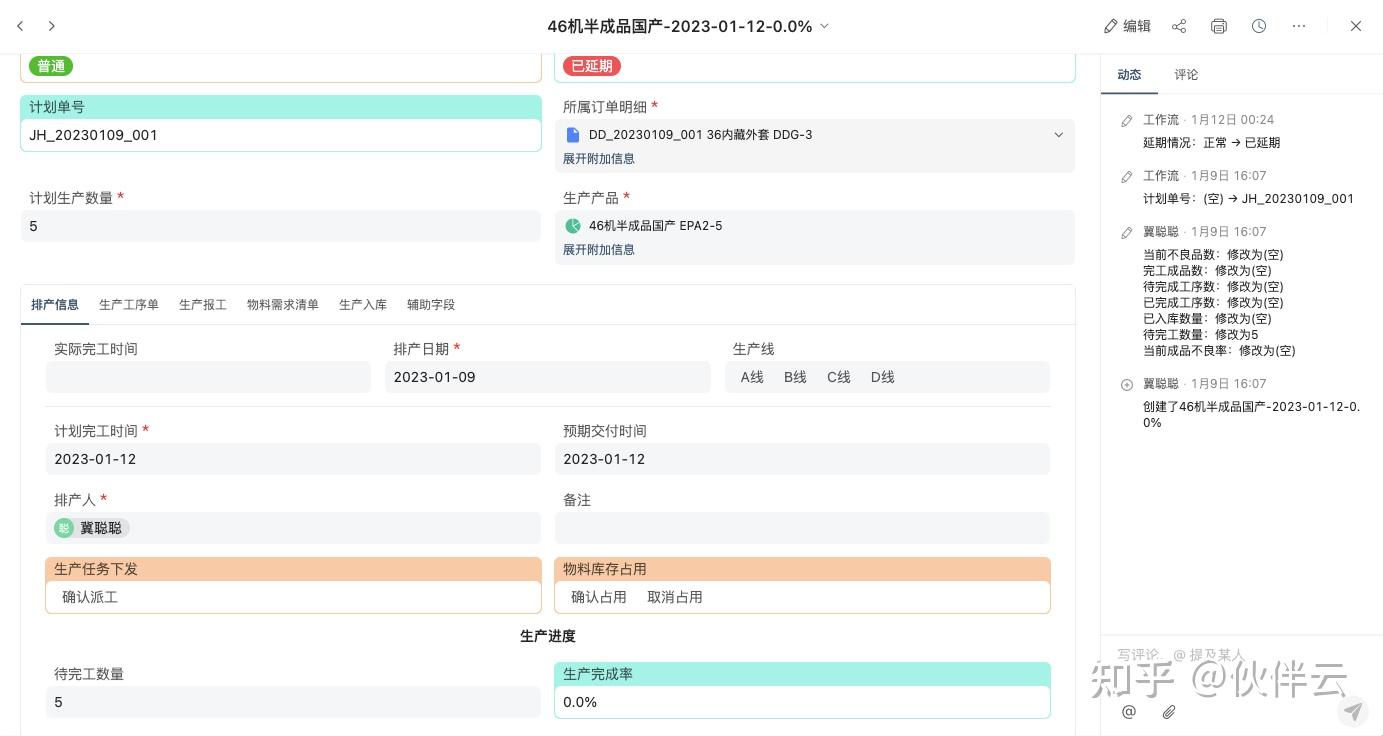Screen dimensions: 1383x736
Task: Select A线 production line option
Action: coord(752,377)
